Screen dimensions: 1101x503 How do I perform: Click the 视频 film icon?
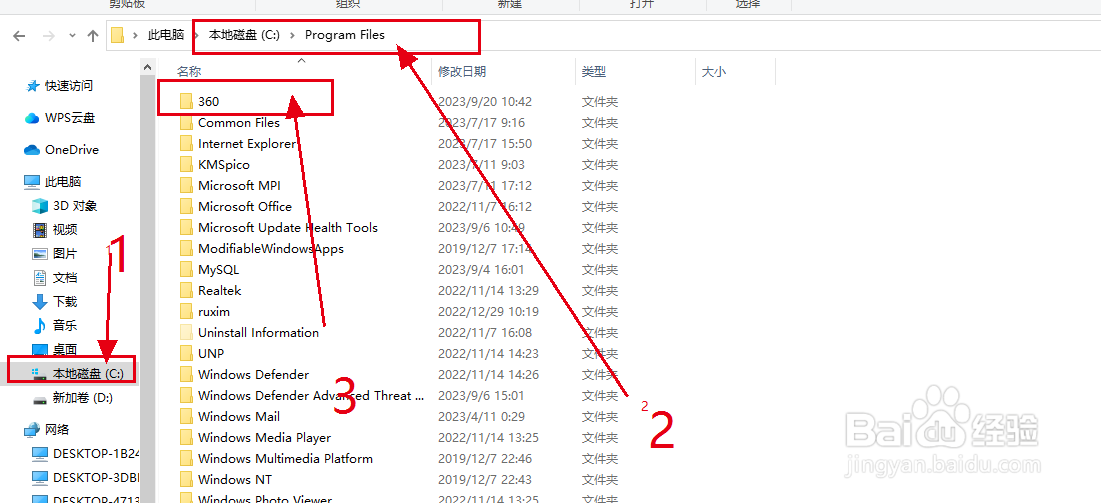(40, 230)
